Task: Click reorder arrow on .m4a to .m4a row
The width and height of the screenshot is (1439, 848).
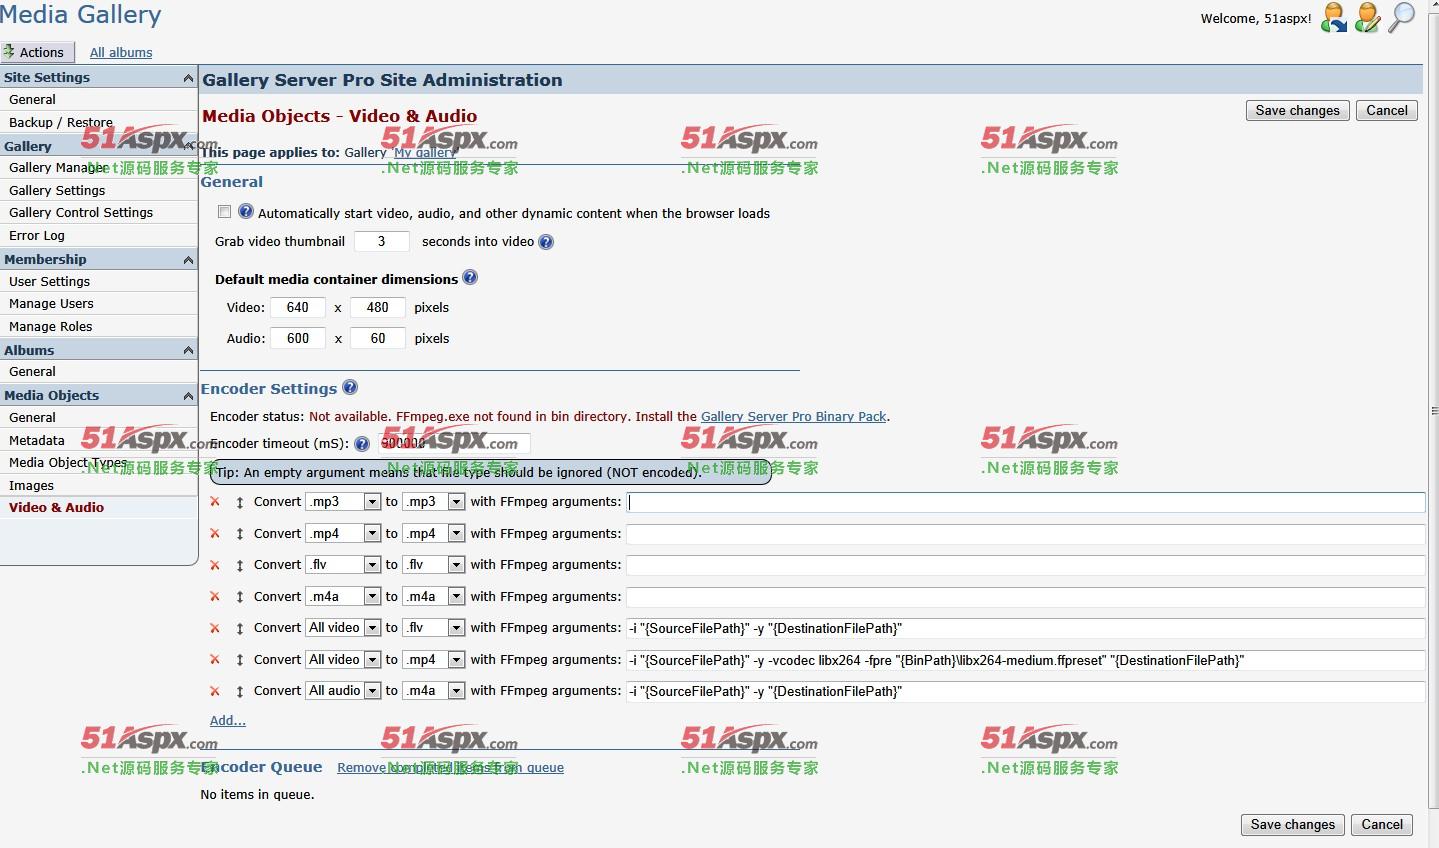Action: point(240,597)
